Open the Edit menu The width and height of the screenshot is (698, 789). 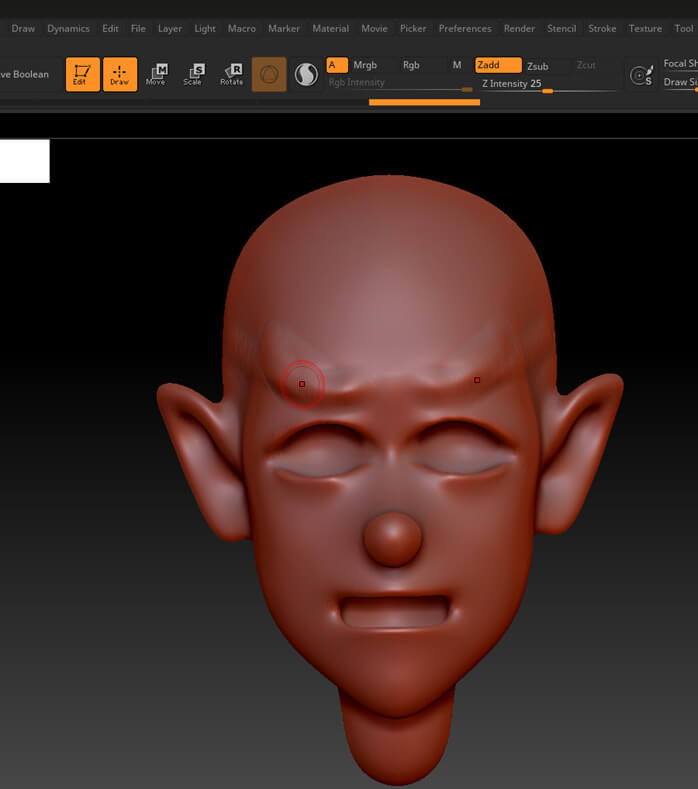pyautogui.click(x=110, y=29)
